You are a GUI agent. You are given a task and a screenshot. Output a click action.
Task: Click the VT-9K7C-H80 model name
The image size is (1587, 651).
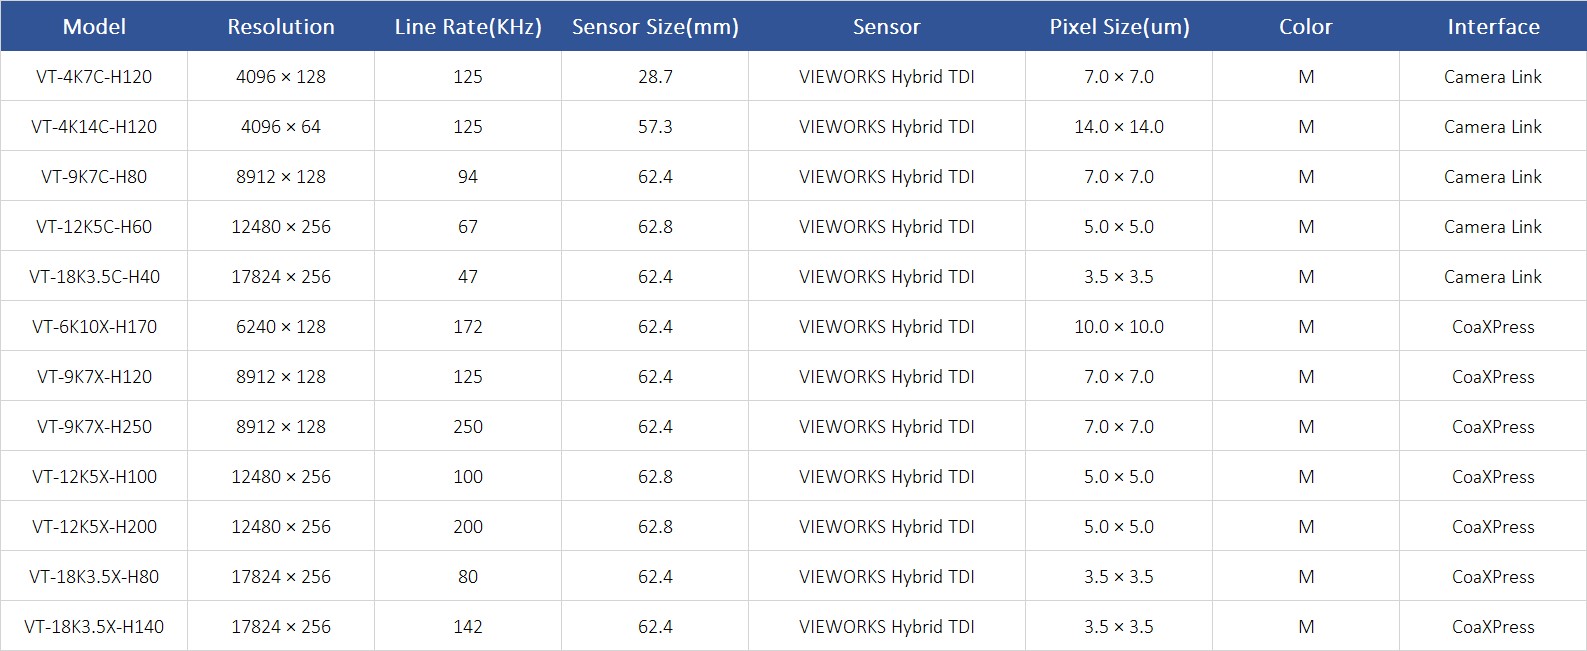click(x=94, y=177)
